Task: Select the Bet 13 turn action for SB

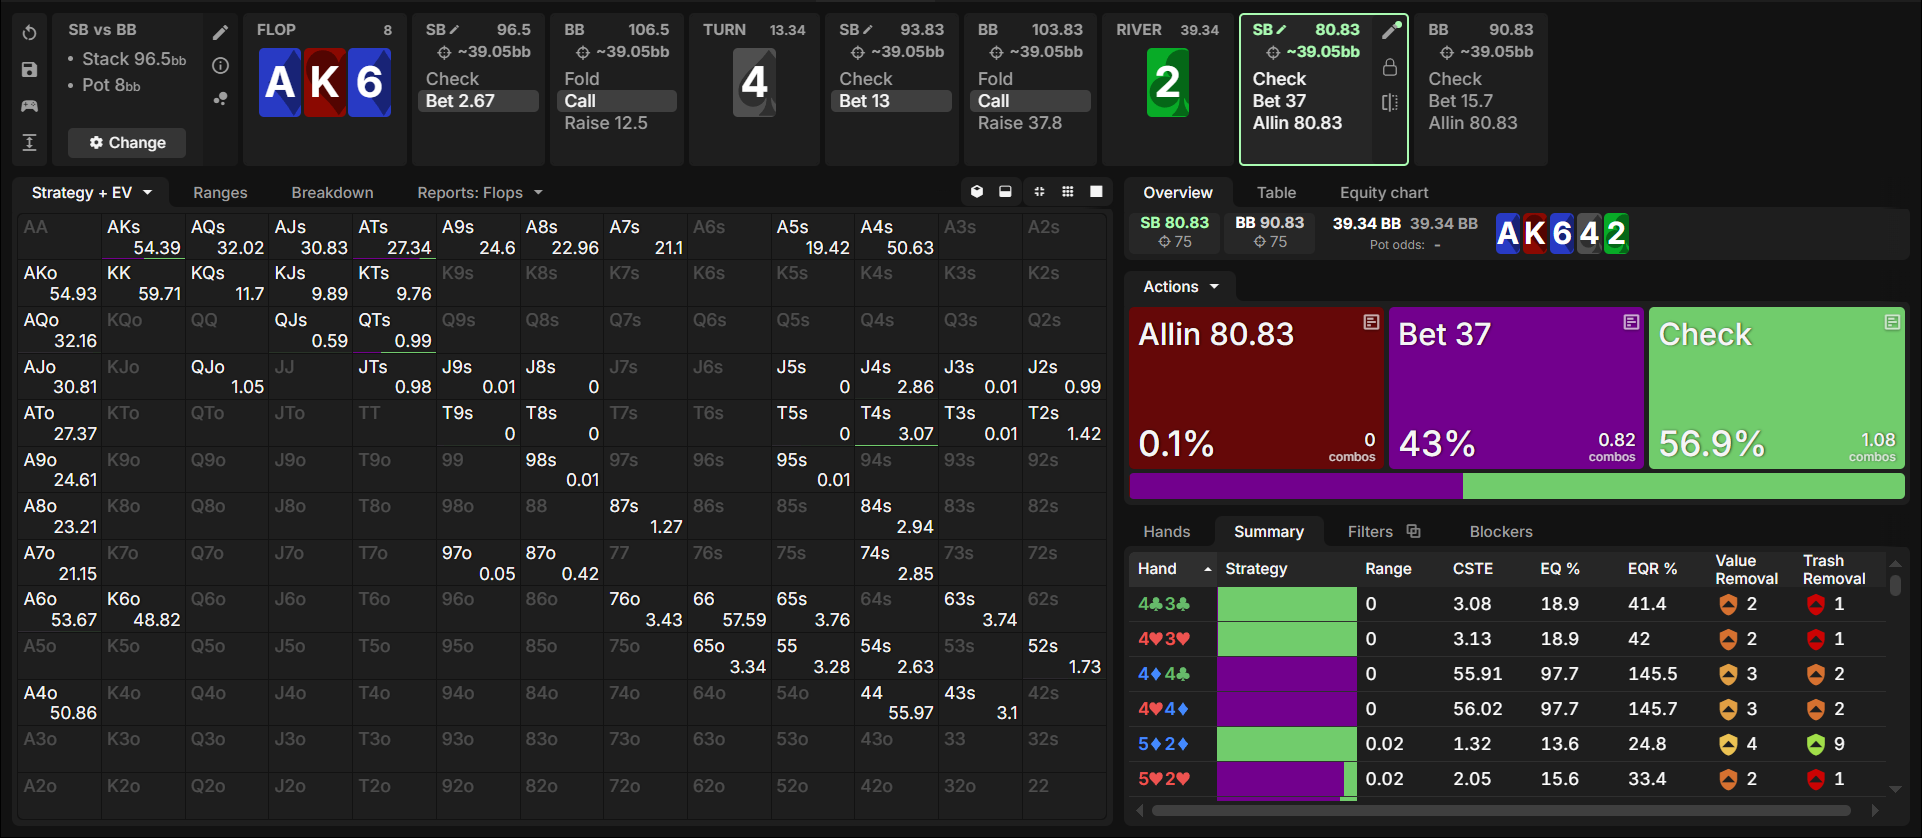Action: pos(892,101)
